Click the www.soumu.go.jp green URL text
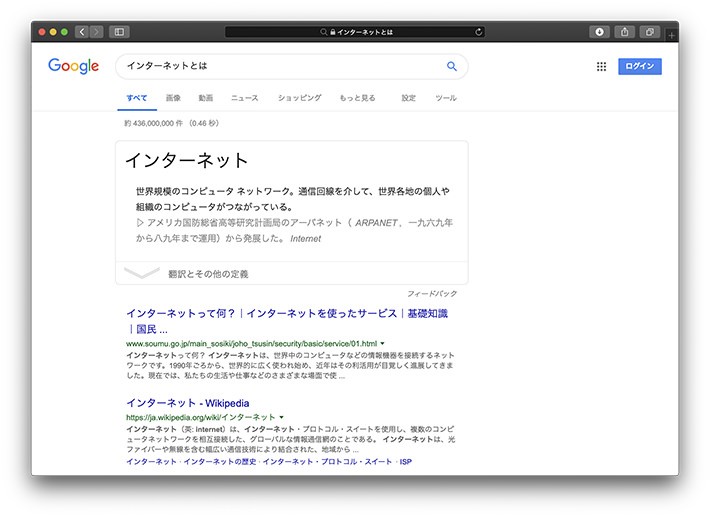 pos(252,344)
